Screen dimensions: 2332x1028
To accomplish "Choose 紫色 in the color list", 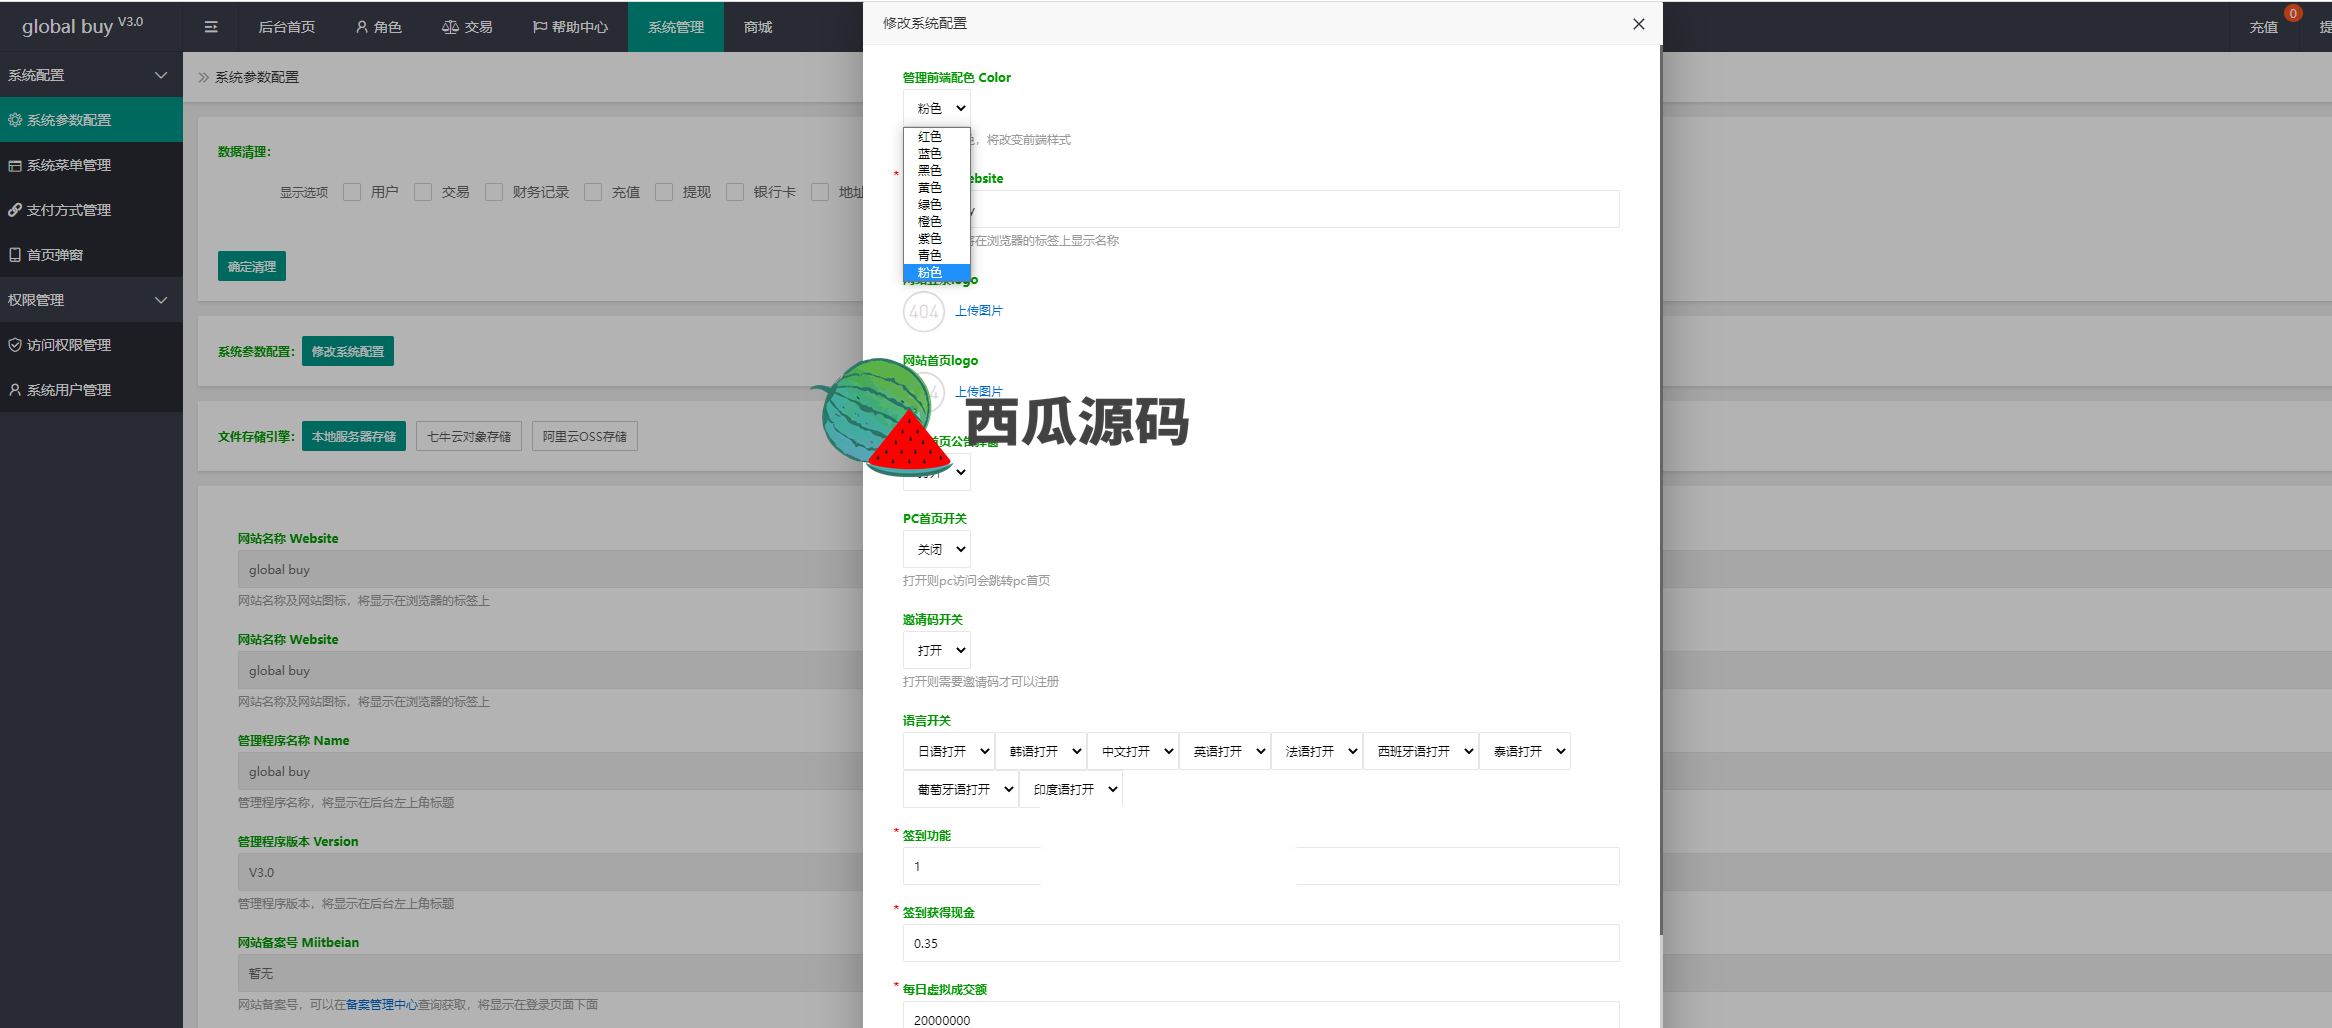I will click(x=937, y=238).
